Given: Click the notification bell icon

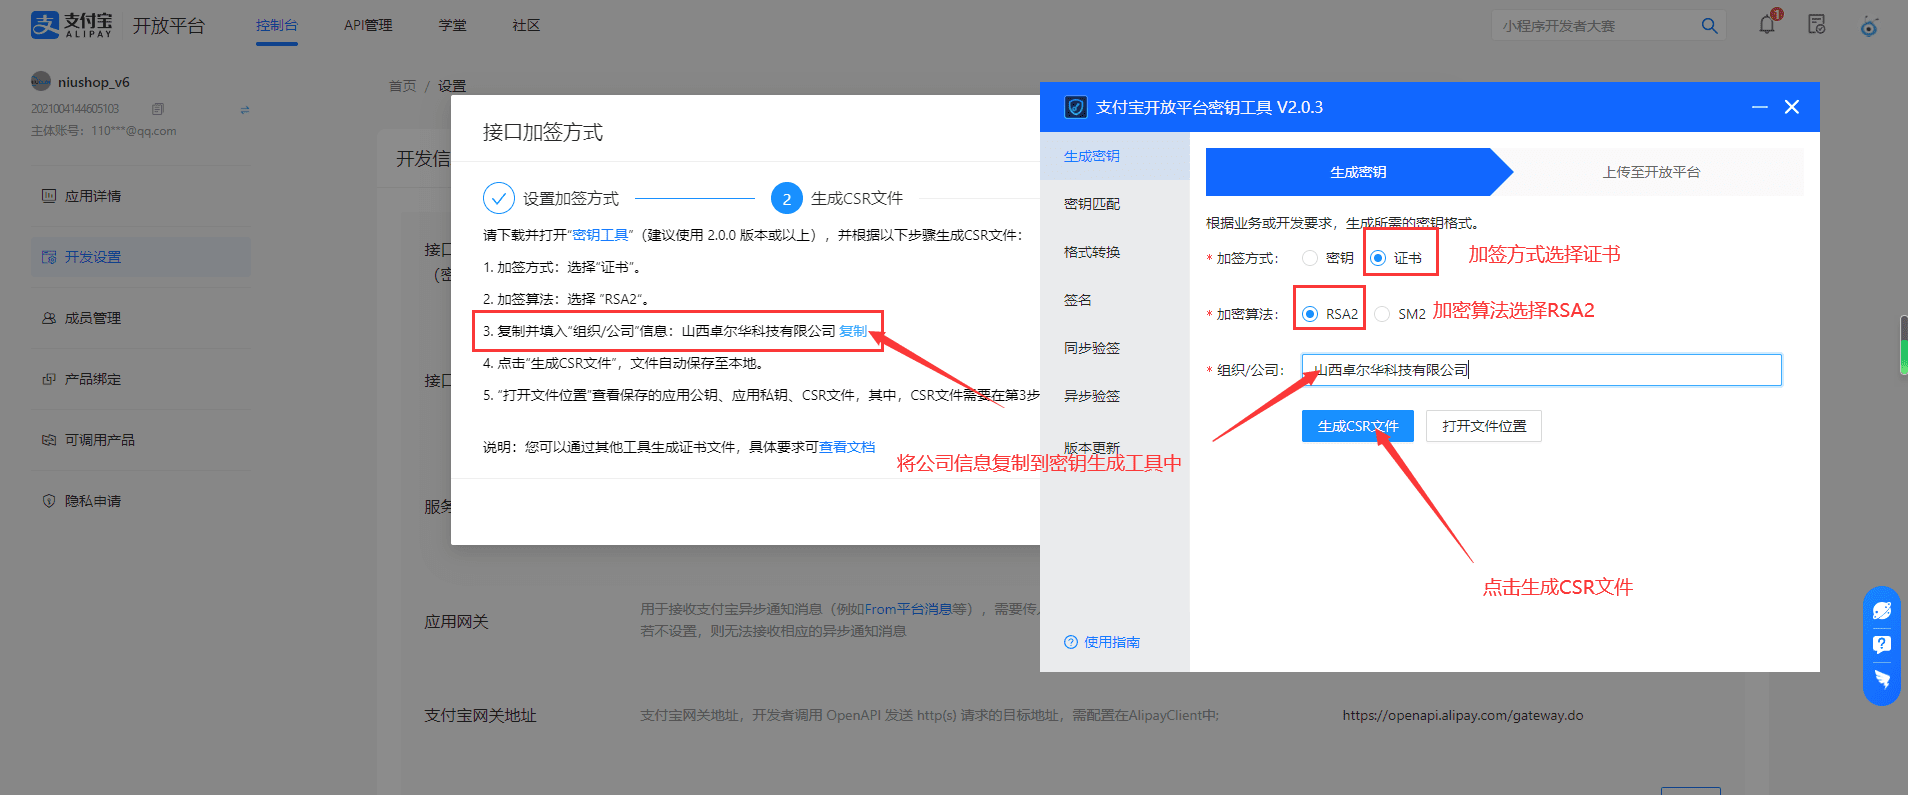Looking at the screenshot, I should click(1767, 25).
